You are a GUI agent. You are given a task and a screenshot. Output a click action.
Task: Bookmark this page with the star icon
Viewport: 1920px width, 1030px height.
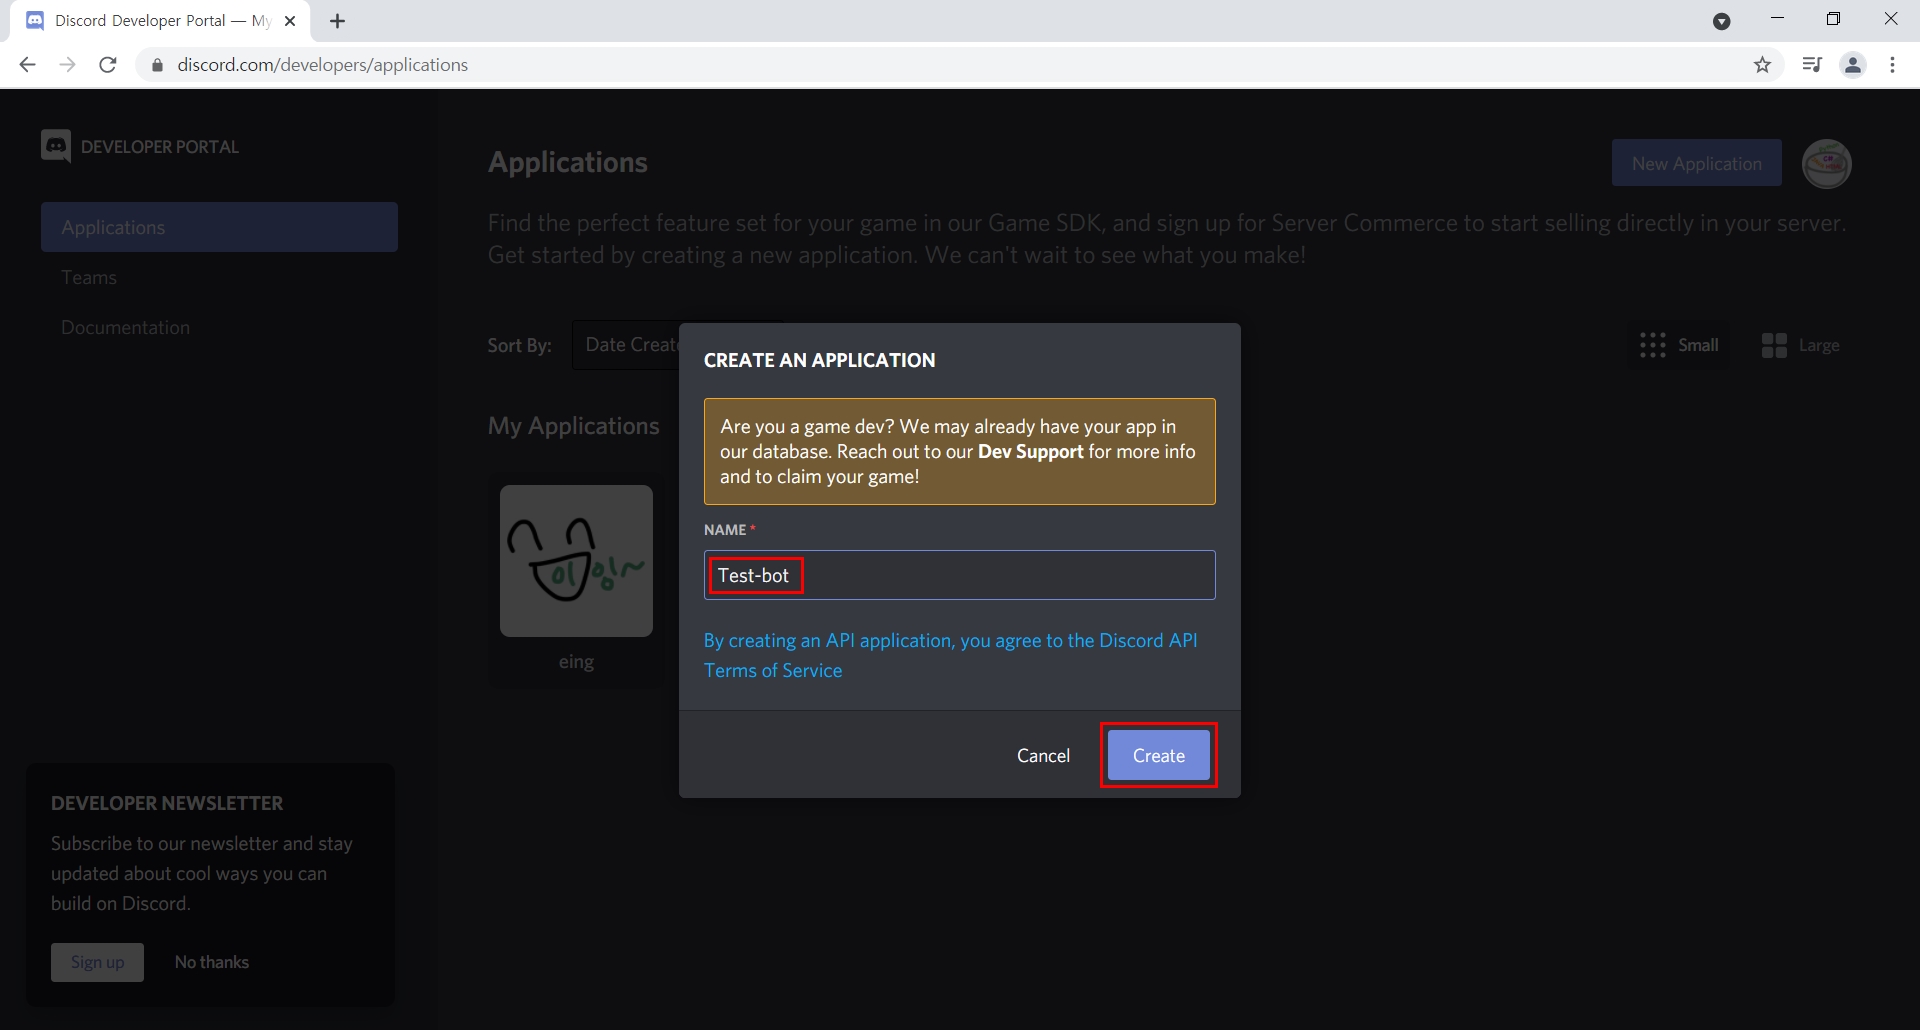[1762, 65]
